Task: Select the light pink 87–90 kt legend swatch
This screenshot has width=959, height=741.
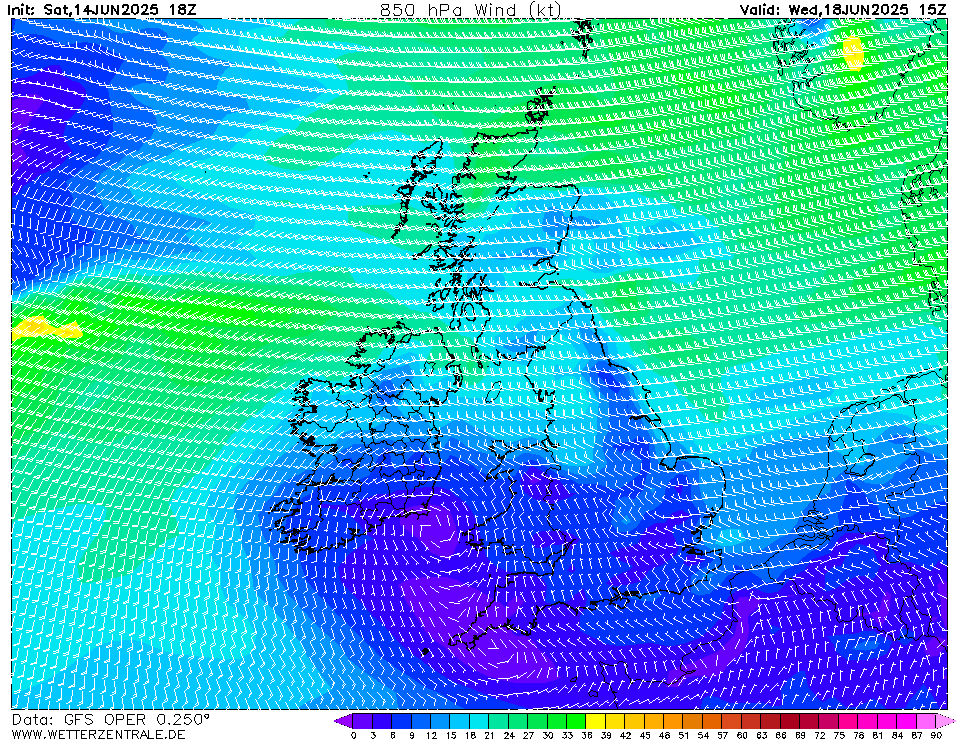Action: pyautogui.click(x=926, y=721)
